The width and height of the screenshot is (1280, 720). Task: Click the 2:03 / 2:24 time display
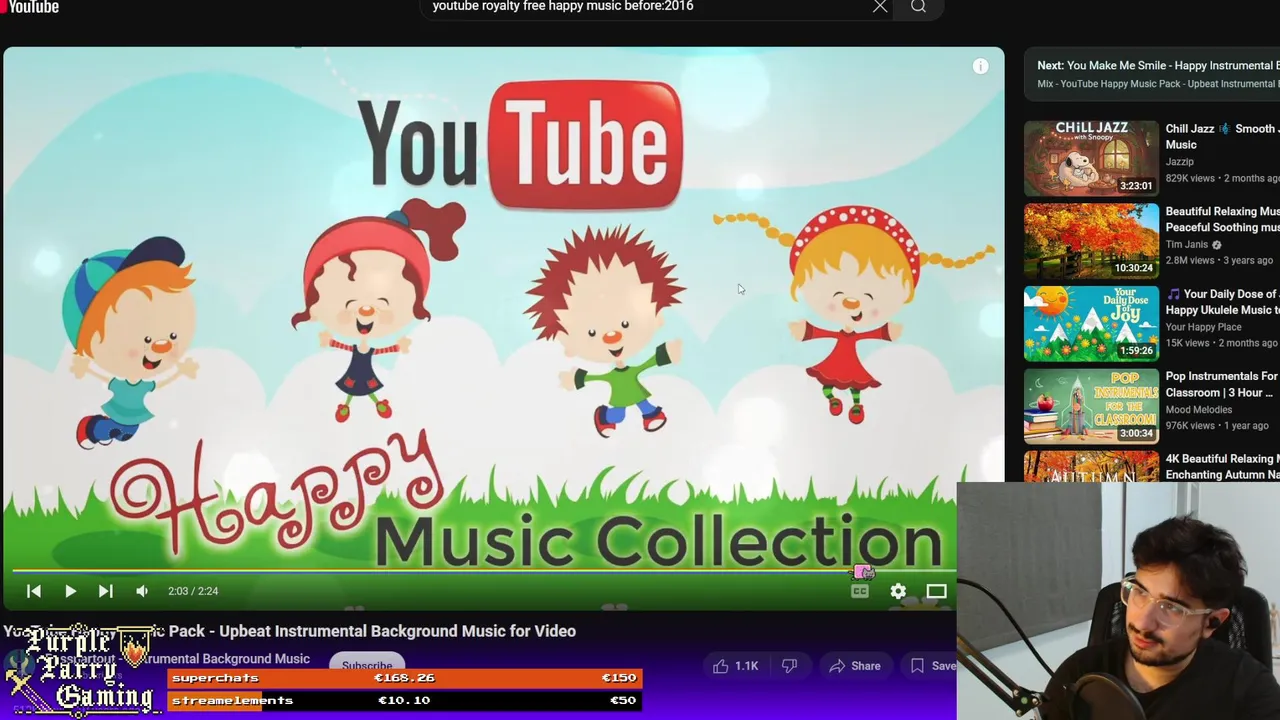[193, 591]
